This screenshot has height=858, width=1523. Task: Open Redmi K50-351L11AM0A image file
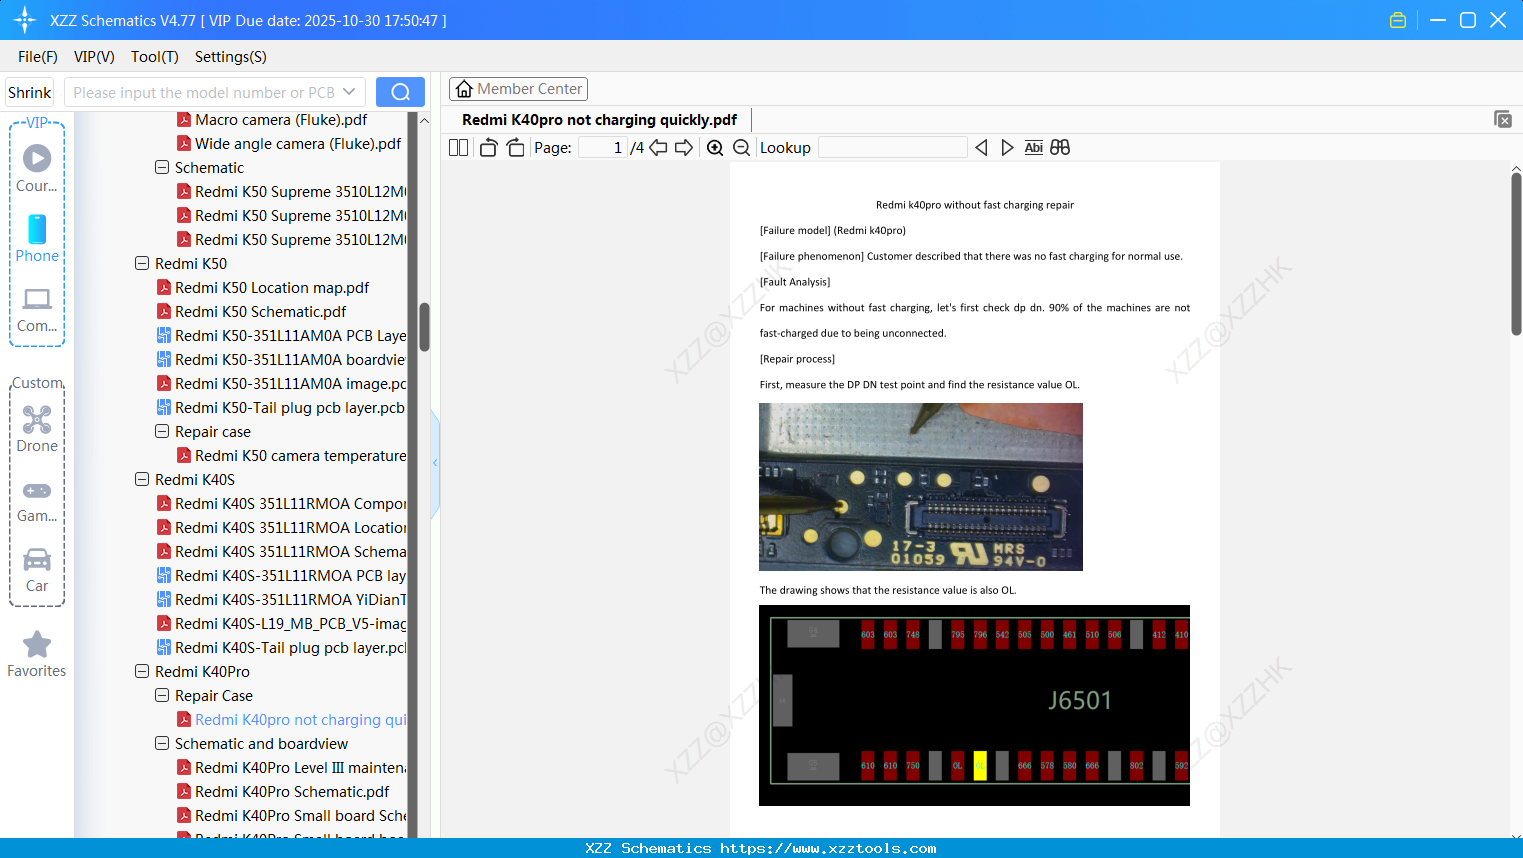click(281, 384)
